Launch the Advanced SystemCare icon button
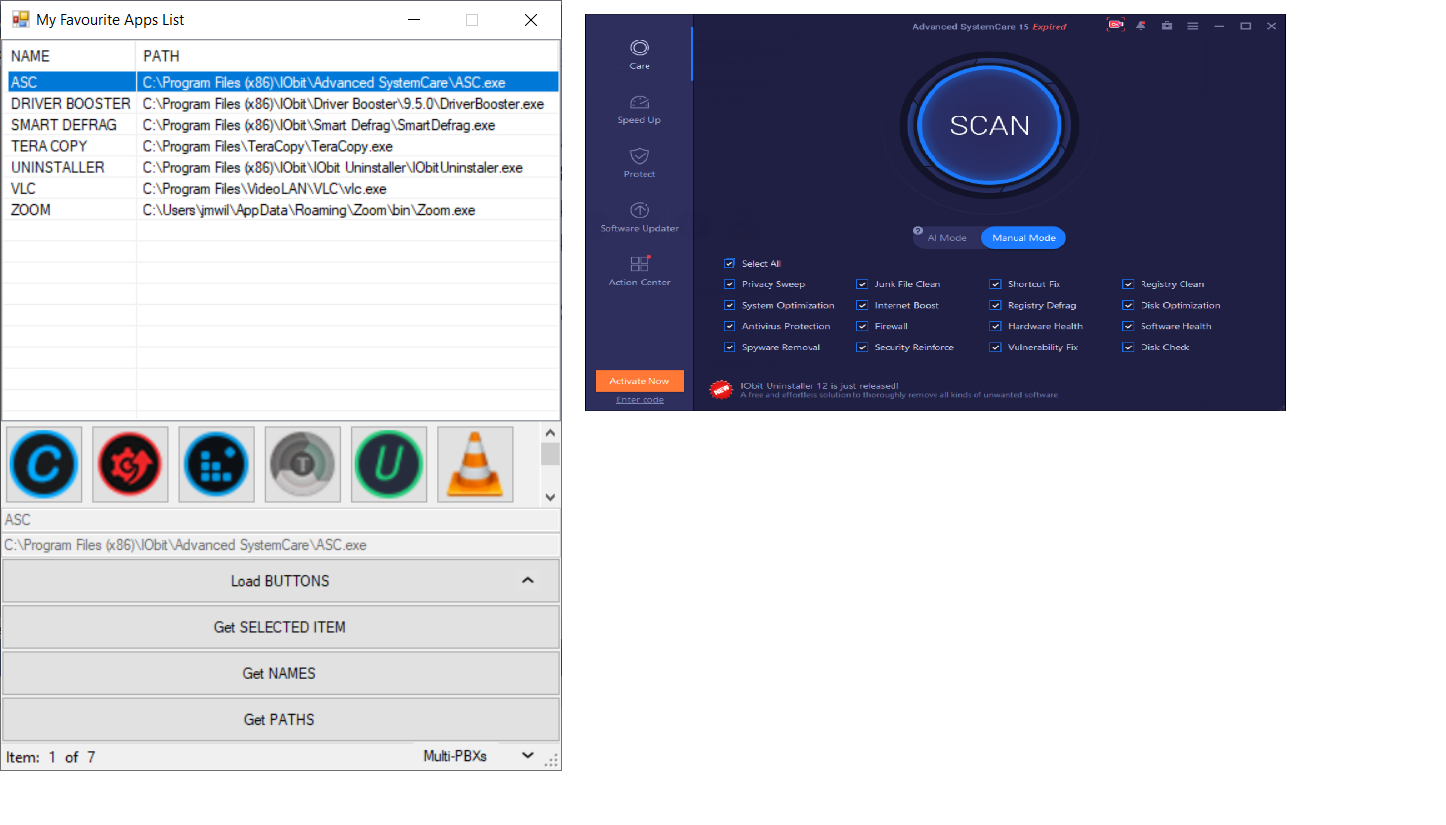The image size is (1446, 825). click(x=44, y=464)
